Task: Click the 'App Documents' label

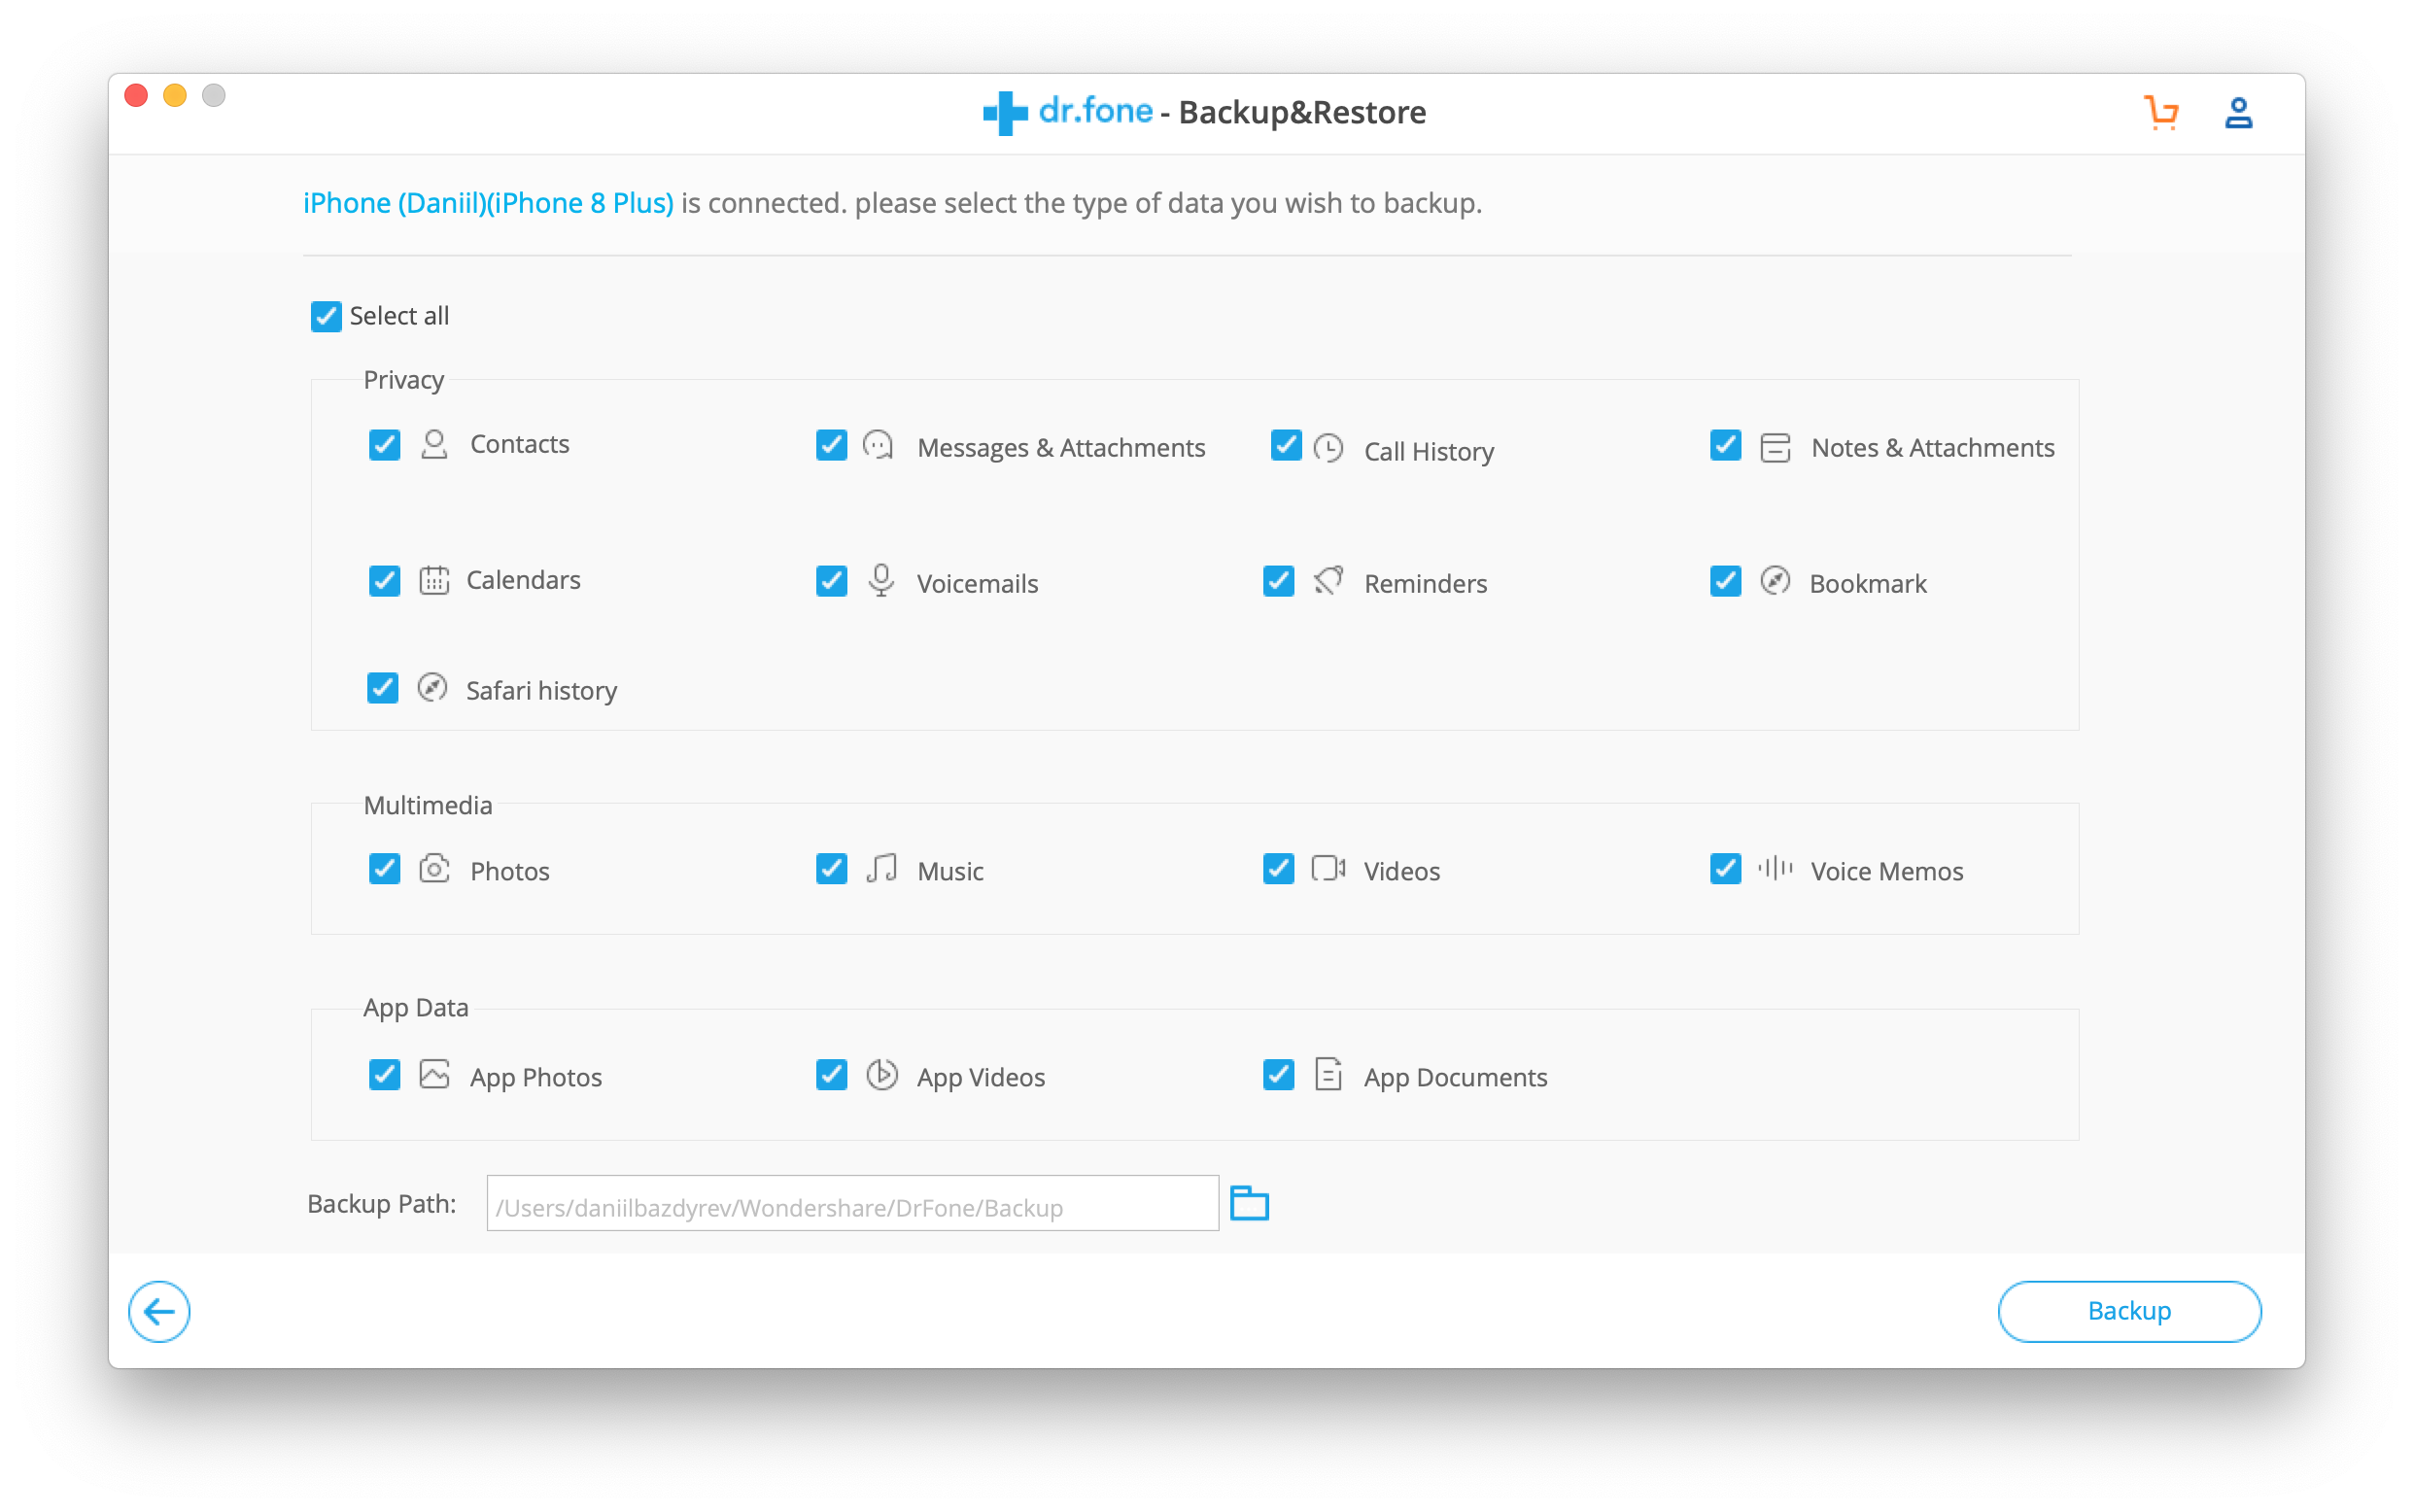Action: (x=1455, y=1078)
